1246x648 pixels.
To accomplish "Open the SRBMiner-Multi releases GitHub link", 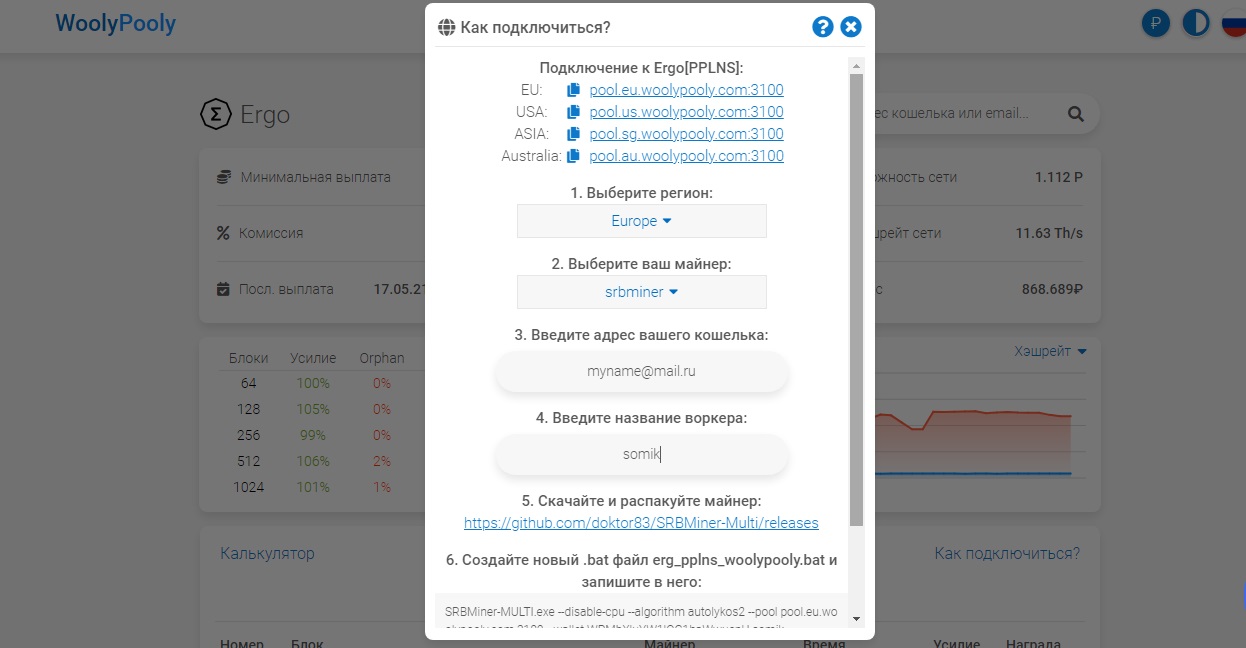I will point(641,522).
